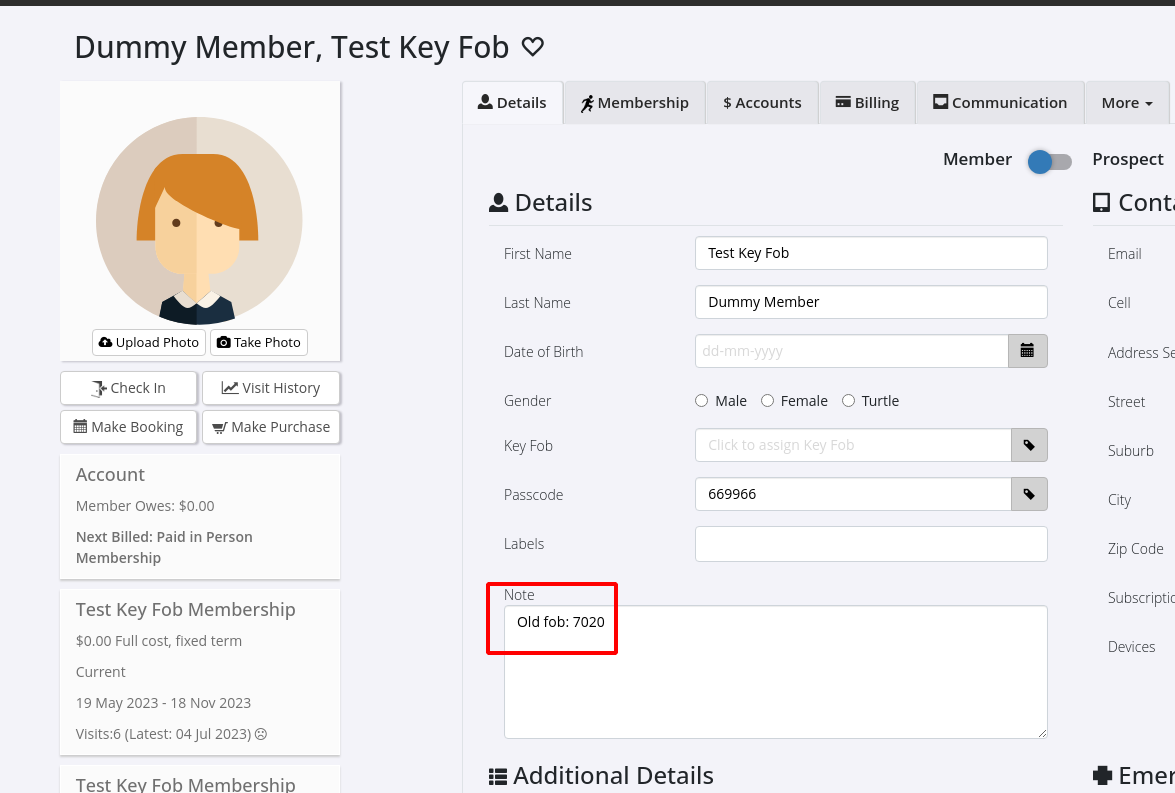
Task: Take Photo using the camera icon button
Action: tap(258, 342)
